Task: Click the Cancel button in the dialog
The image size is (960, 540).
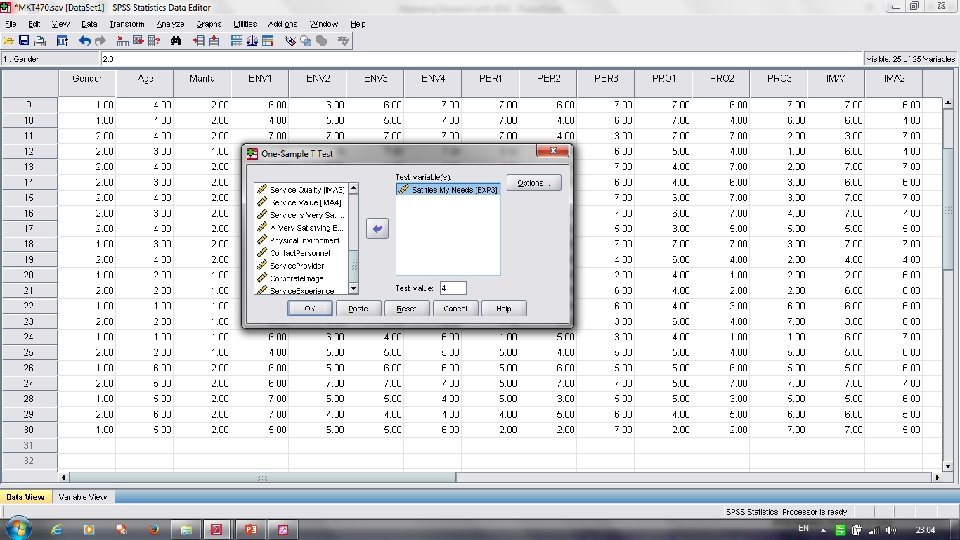Action: [455, 309]
